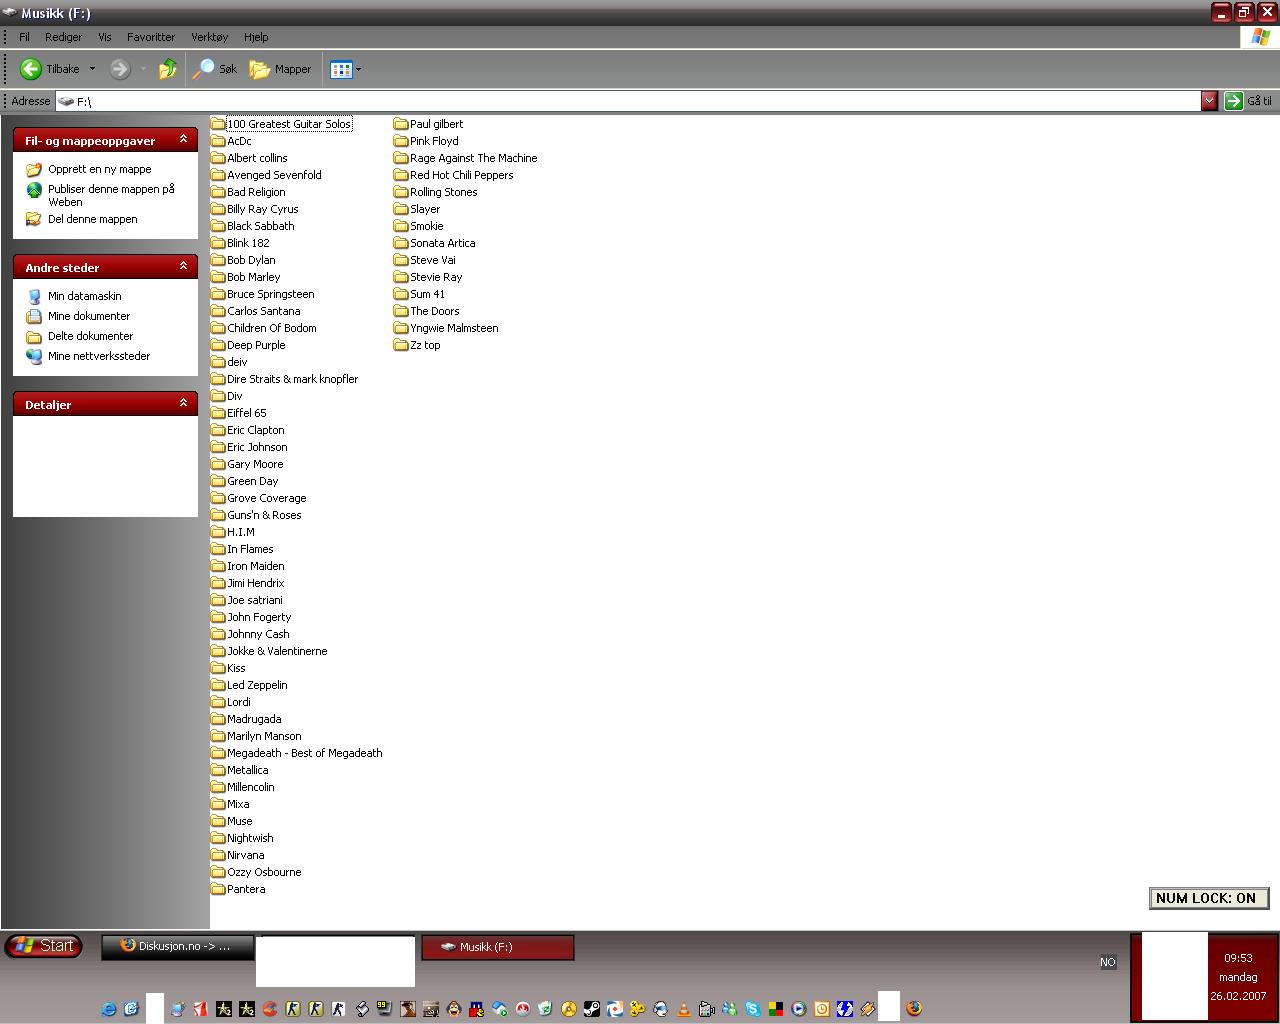Expand the Adresse bar dropdown
Screen dimensions: 1280x1024
1209,101
